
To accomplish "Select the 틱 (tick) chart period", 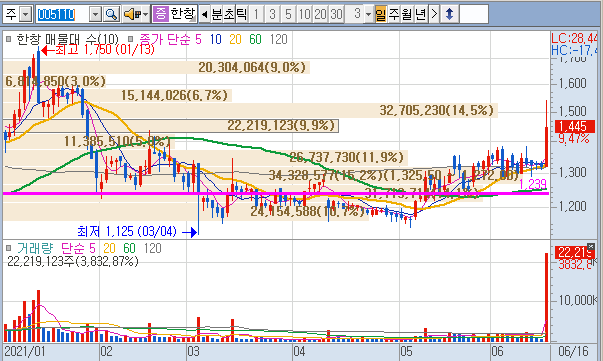I will tap(242, 14).
